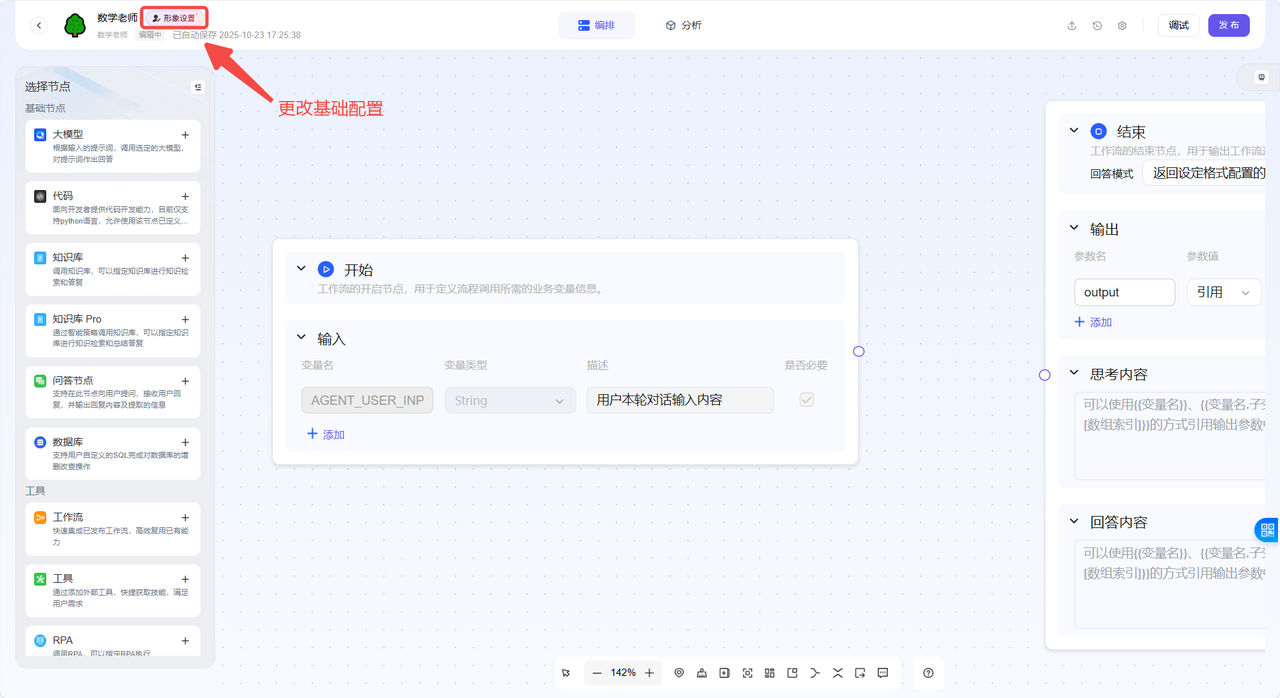Click the back arrow beside 数学老师
The height and width of the screenshot is (698, 1280).
(39, 26)
